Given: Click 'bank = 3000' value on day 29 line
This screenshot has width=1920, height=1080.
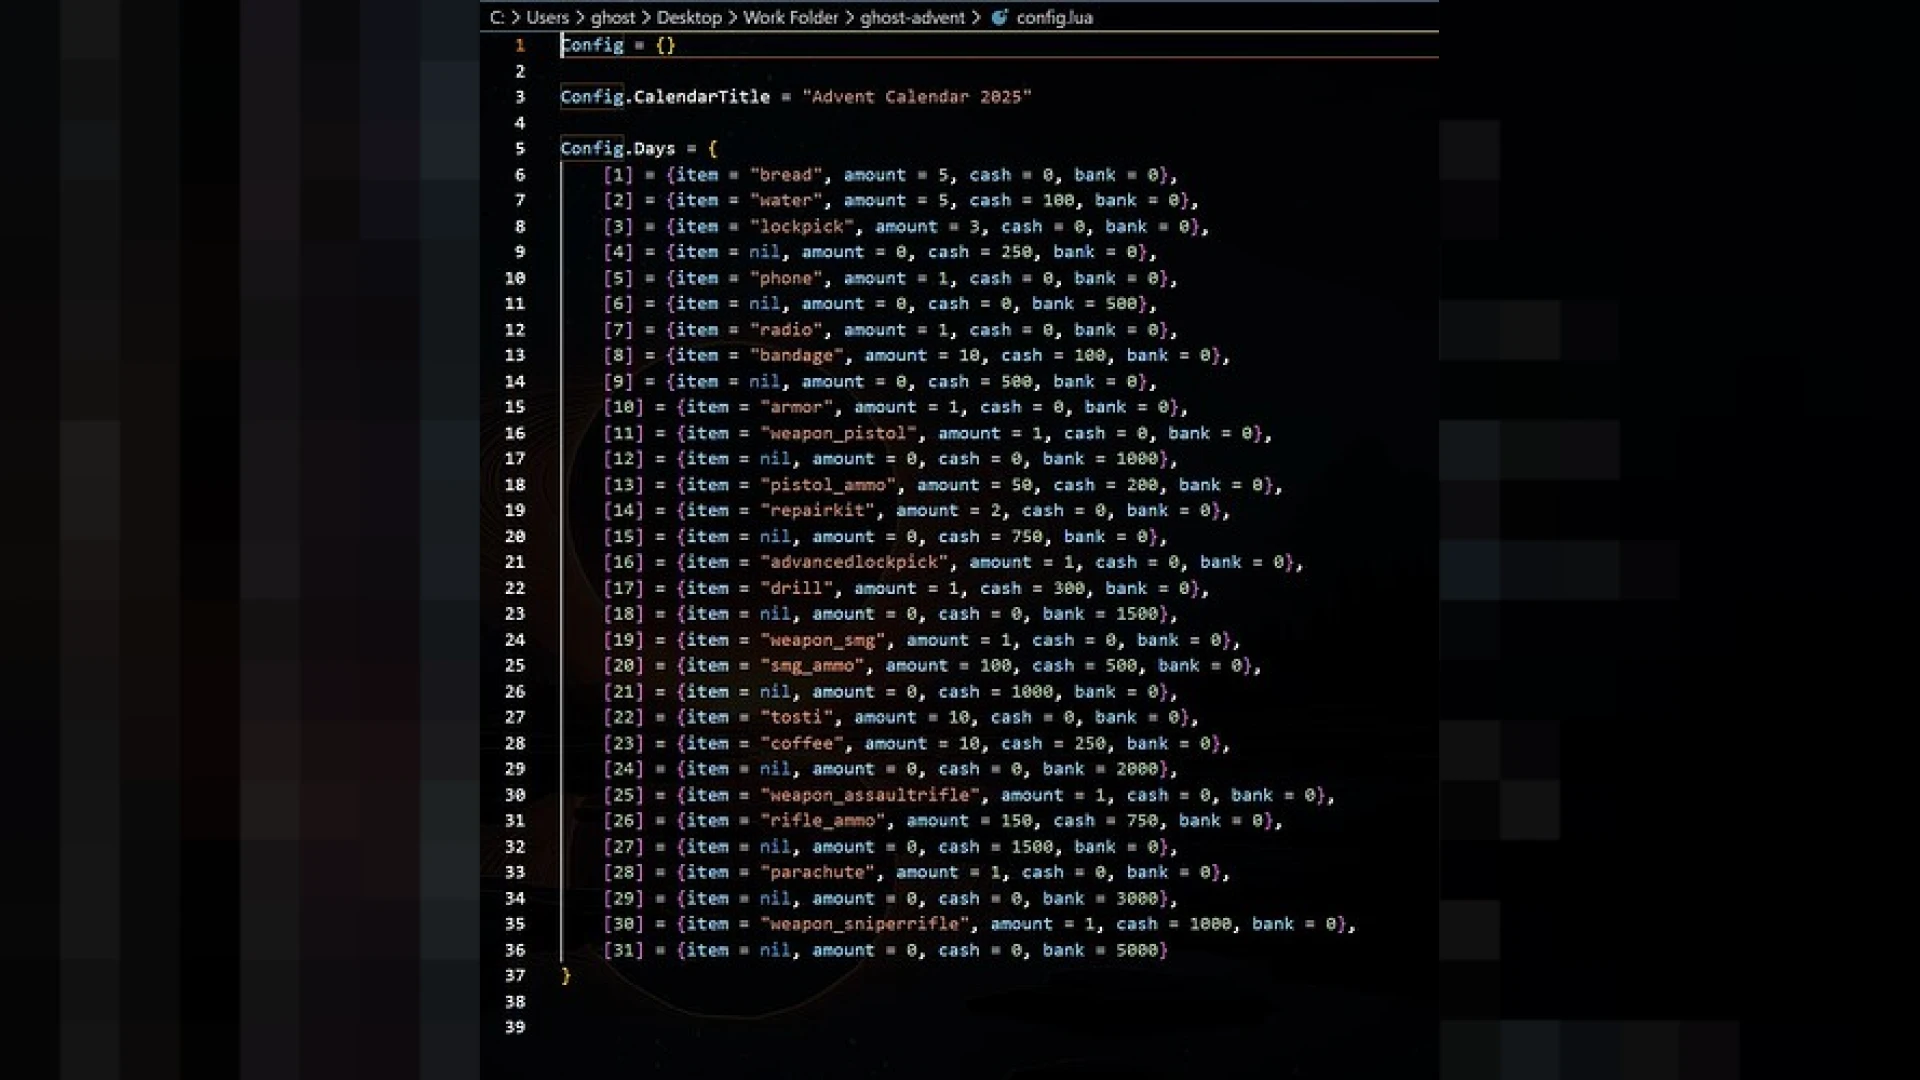Looking at the screenshot, I should coord(1100,898).
